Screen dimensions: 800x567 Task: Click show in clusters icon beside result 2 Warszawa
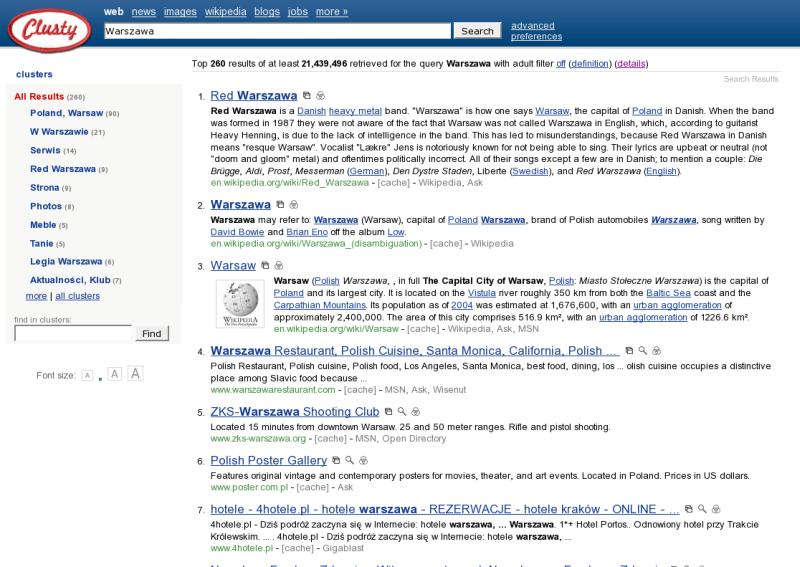[294, 205]
